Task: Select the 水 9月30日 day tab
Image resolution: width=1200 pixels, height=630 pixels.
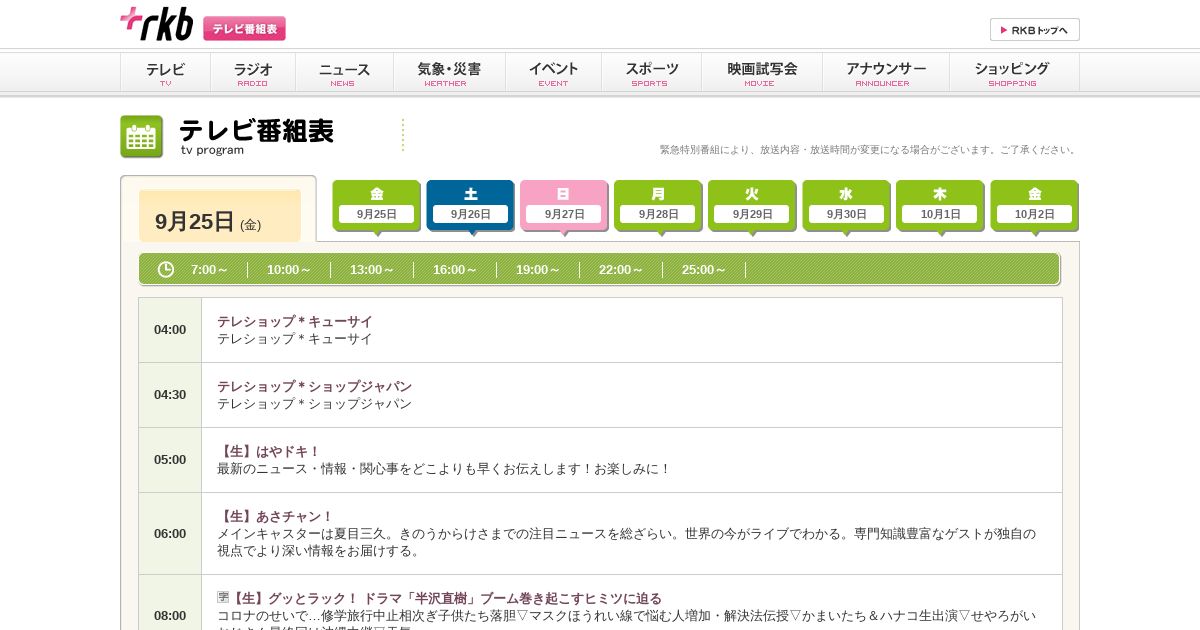Action: click(846, 206)
